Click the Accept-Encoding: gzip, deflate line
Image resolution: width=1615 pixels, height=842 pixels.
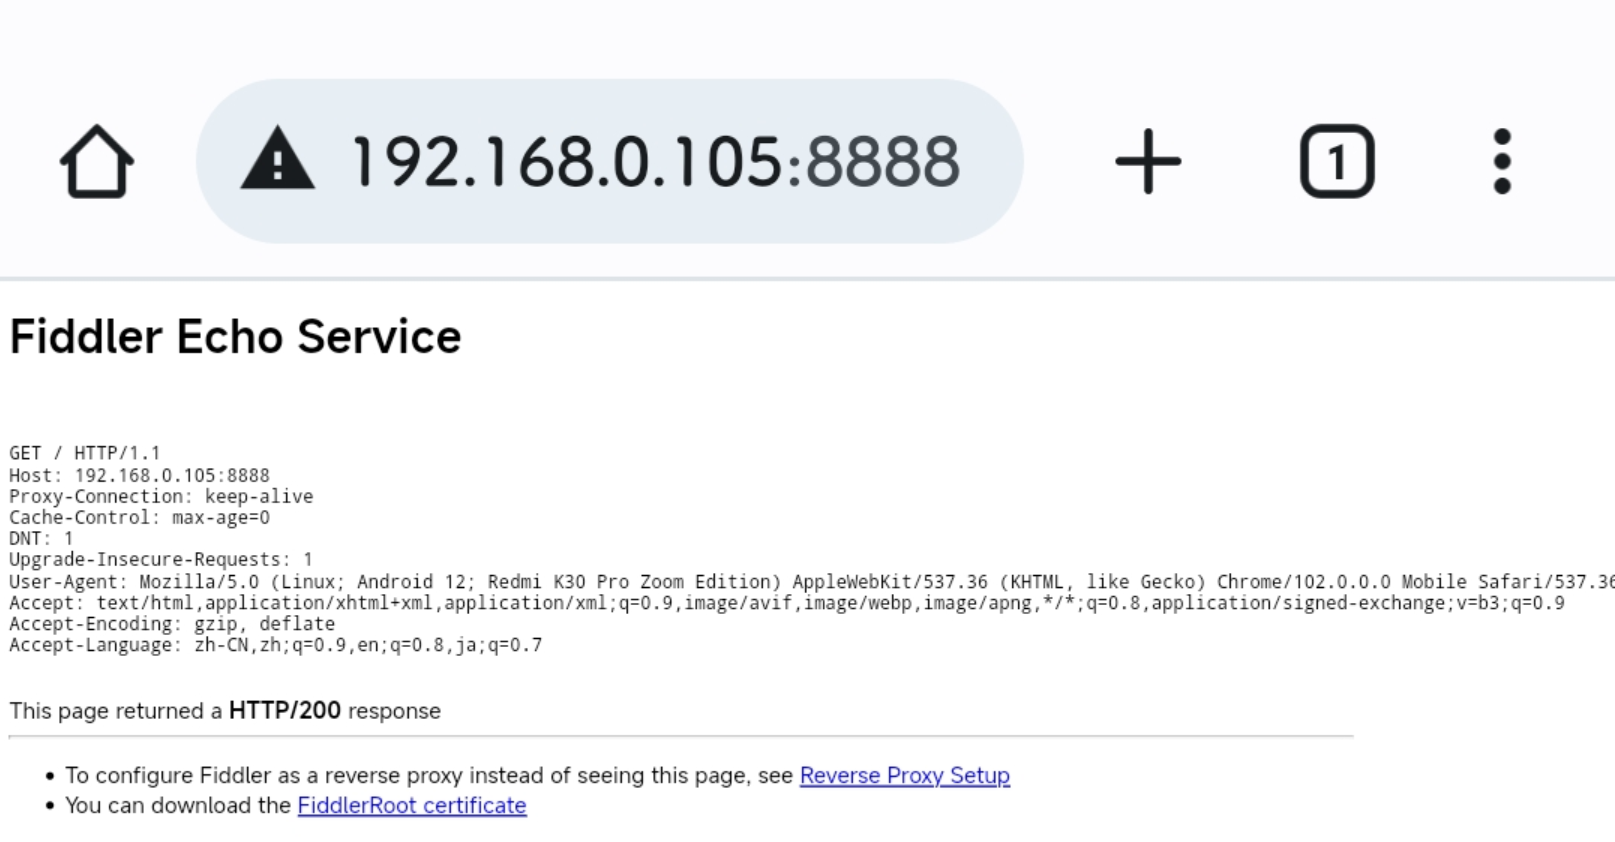(x=172, y=624)
